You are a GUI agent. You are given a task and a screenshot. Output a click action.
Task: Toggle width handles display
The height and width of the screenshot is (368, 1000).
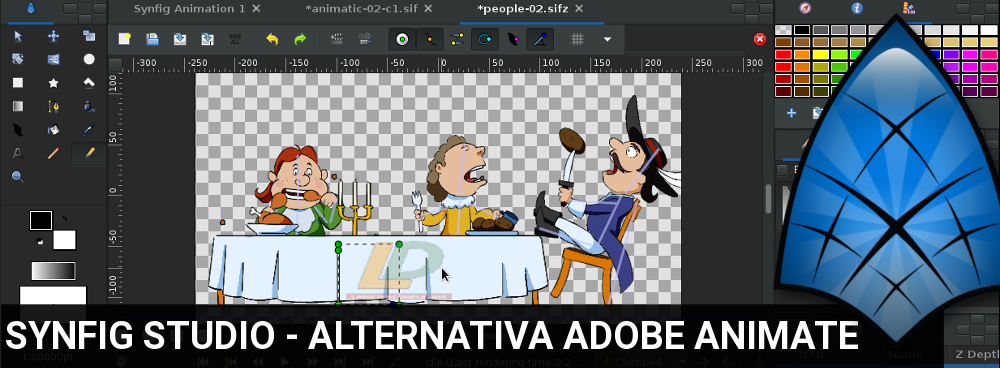point(512,40)
